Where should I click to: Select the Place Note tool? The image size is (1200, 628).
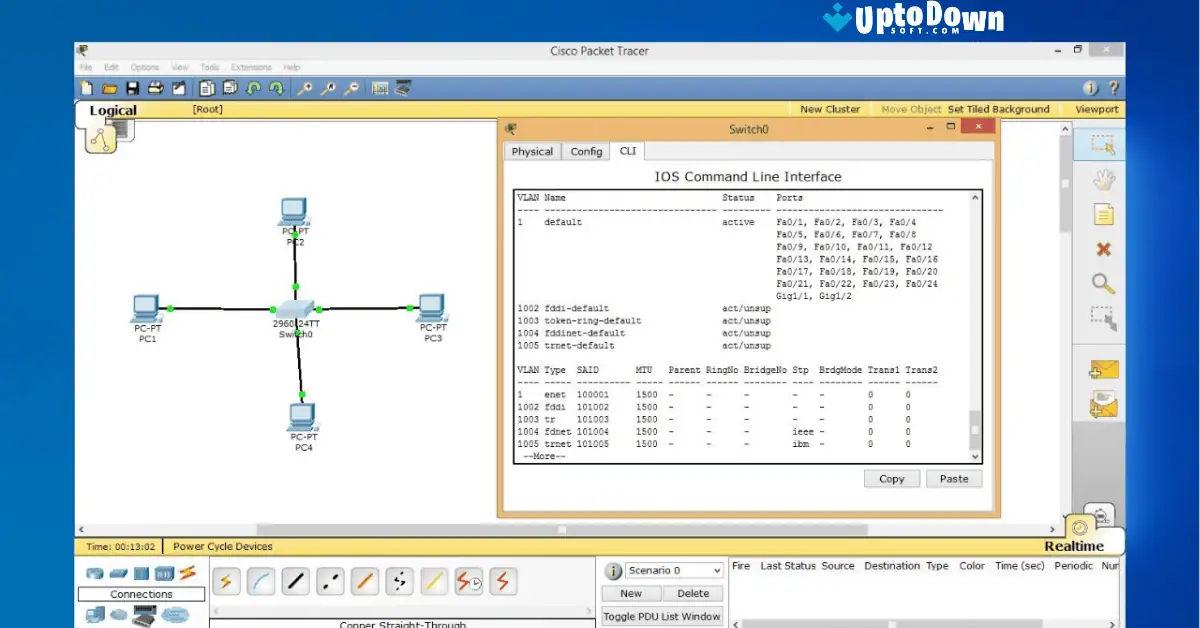click(1101, 213)
